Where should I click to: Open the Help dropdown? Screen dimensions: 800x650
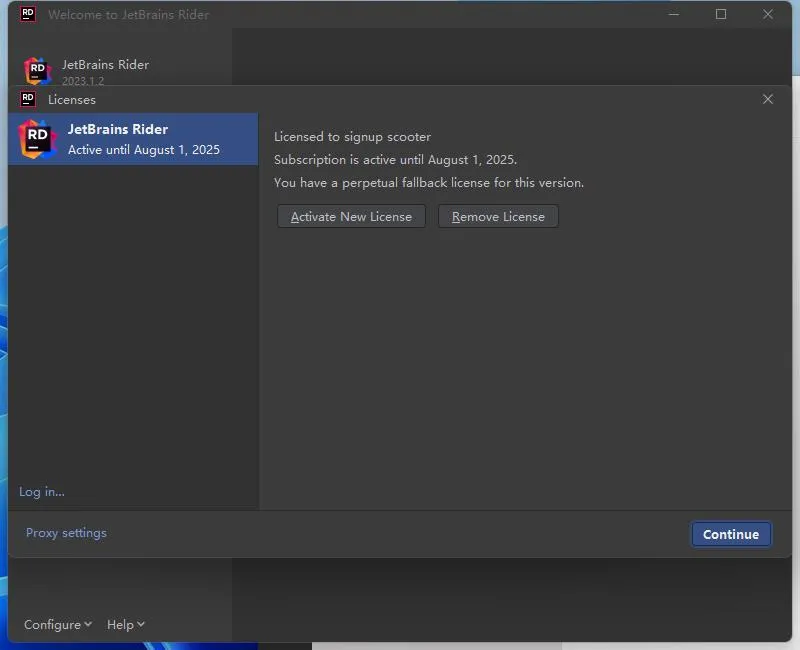[x=126, y=624]
